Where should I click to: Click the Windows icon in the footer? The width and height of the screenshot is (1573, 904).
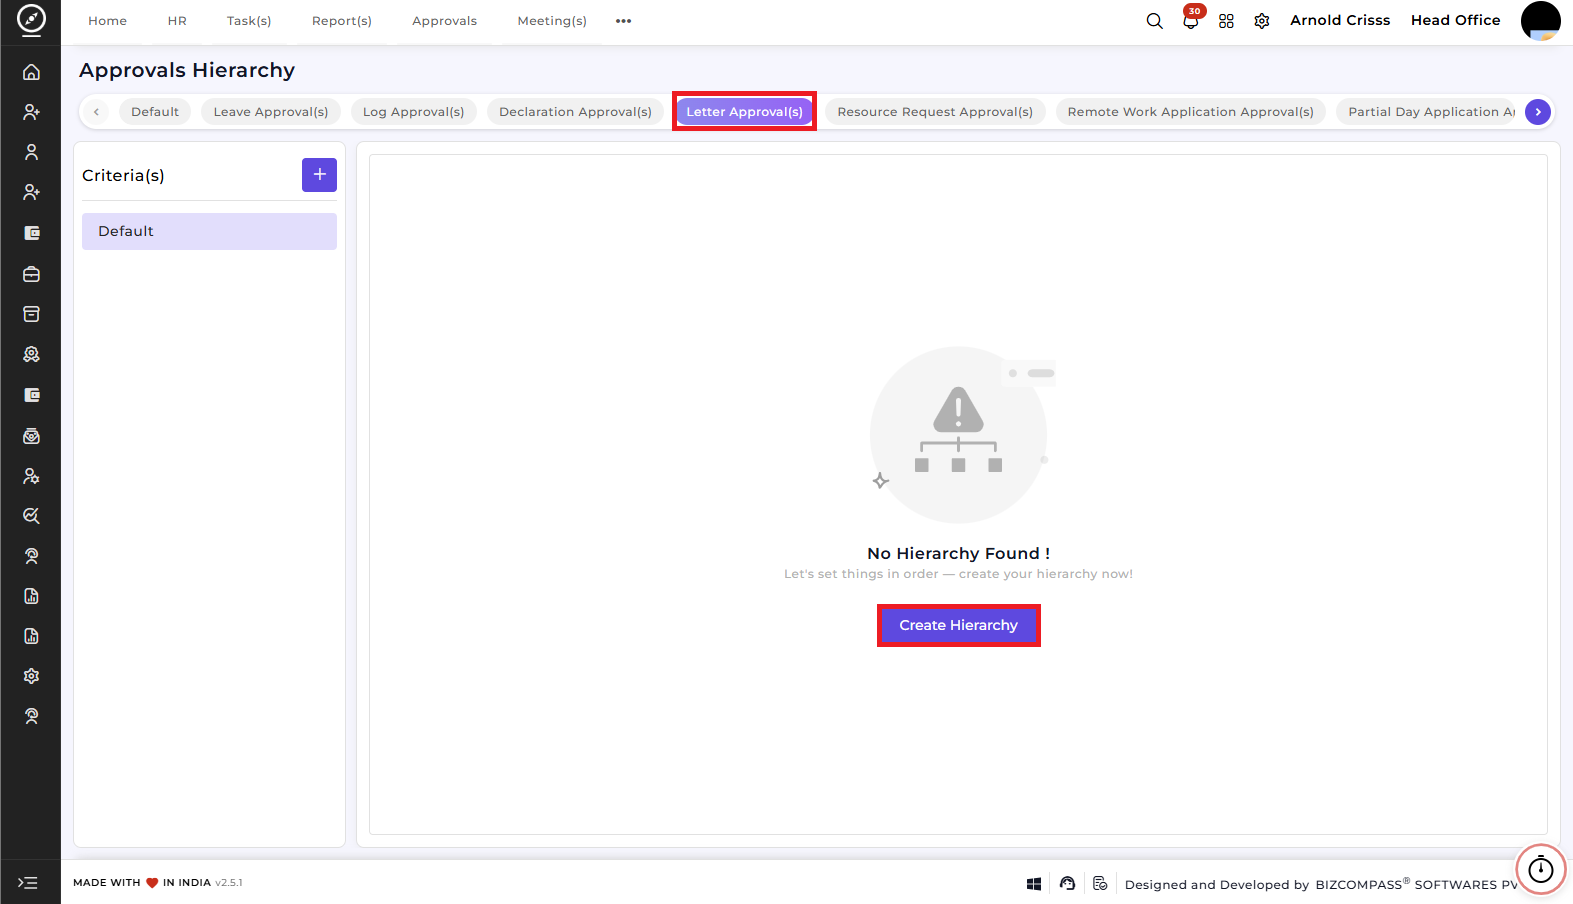click(1034, 884)
